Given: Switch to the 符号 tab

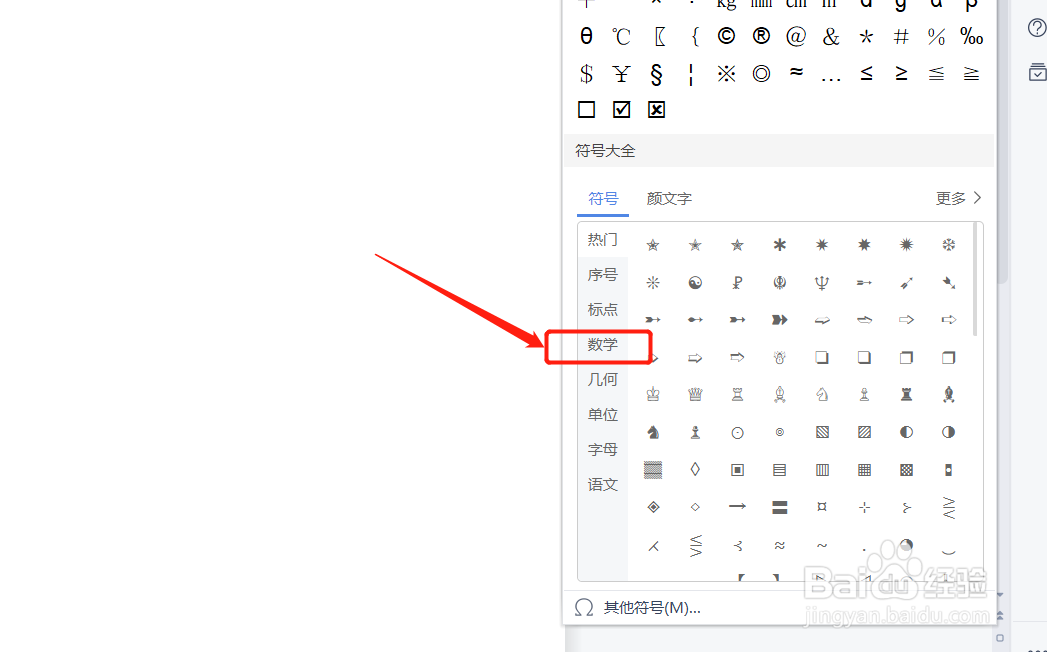Looking at the screenshot, I should [602, 199].
